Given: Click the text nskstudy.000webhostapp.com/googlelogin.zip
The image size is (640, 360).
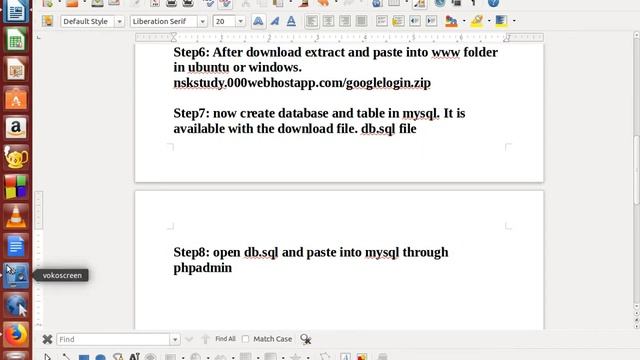Looking at the screenshot, I should point(302,83).
